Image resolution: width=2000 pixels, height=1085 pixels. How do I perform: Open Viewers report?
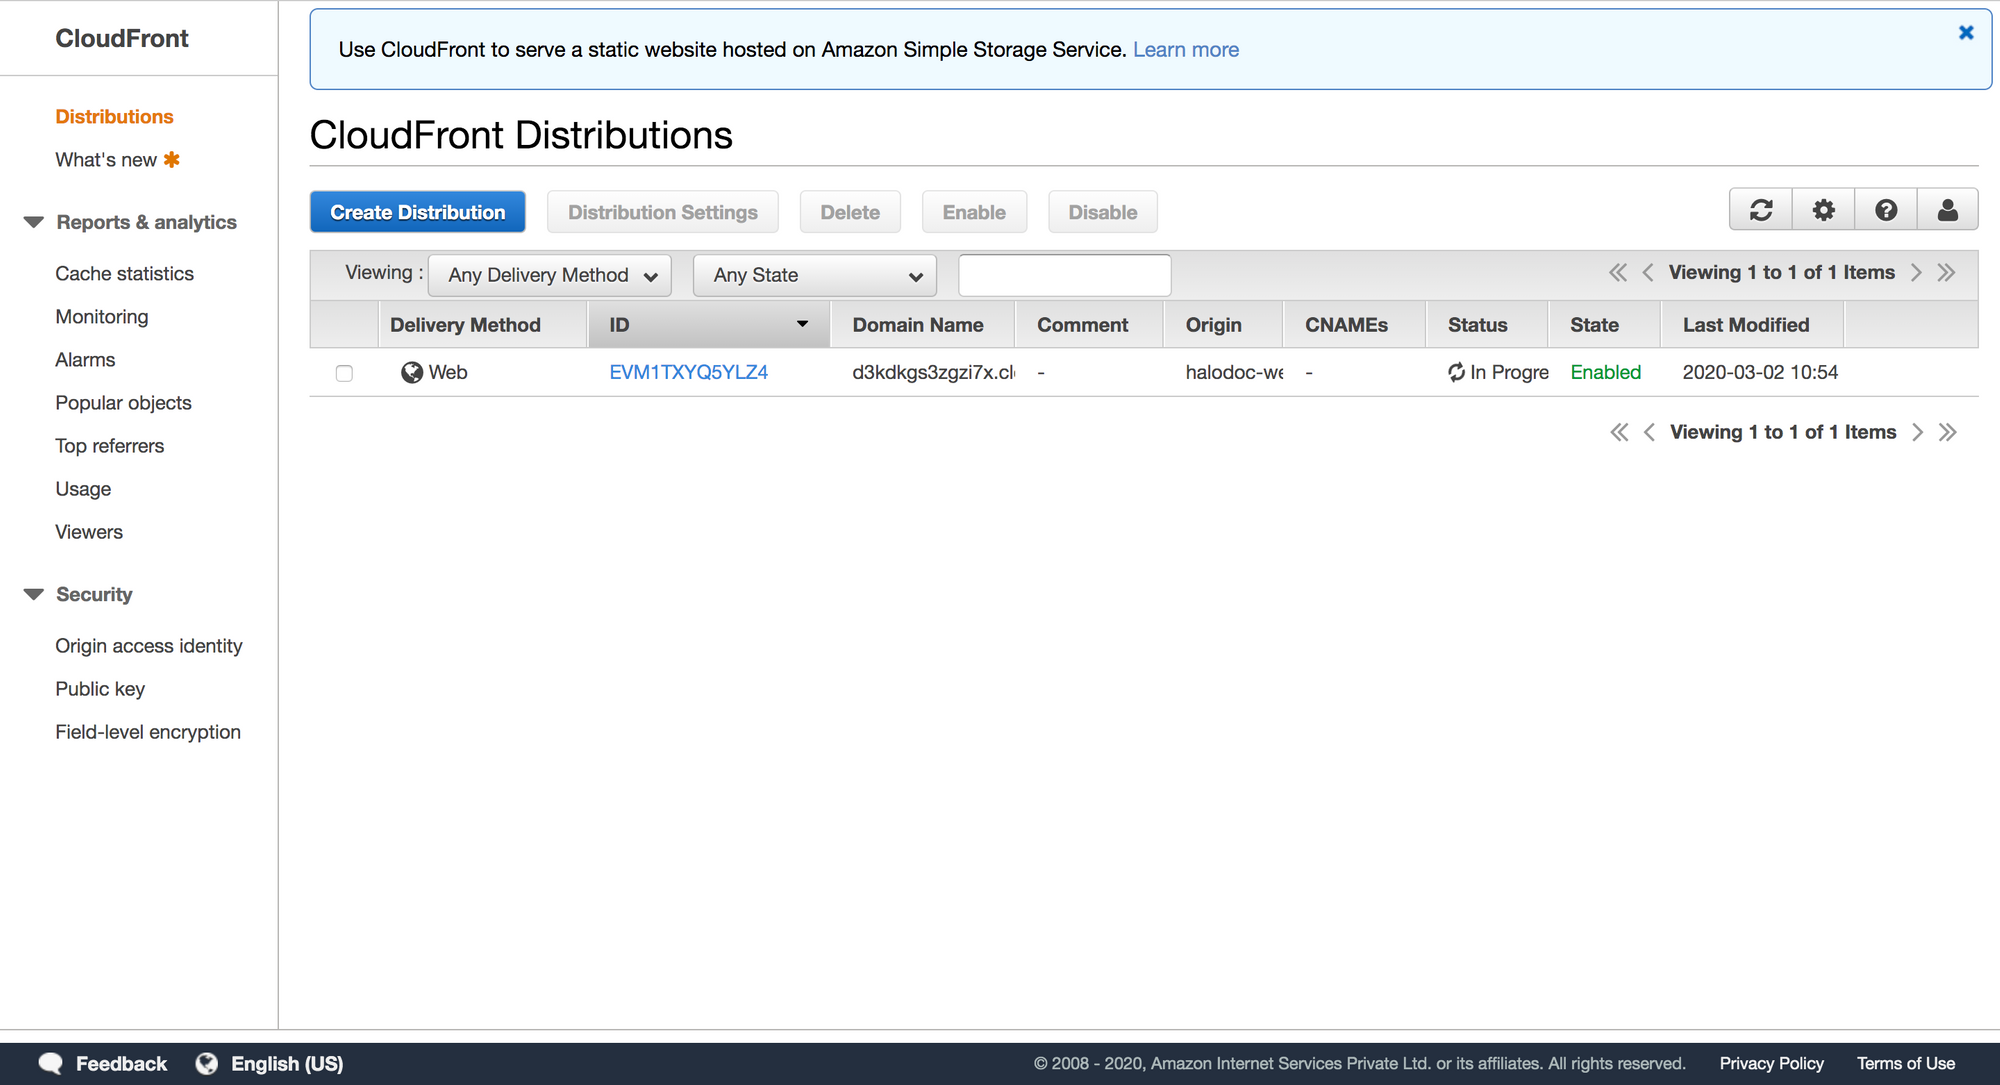tap(89, 532)
